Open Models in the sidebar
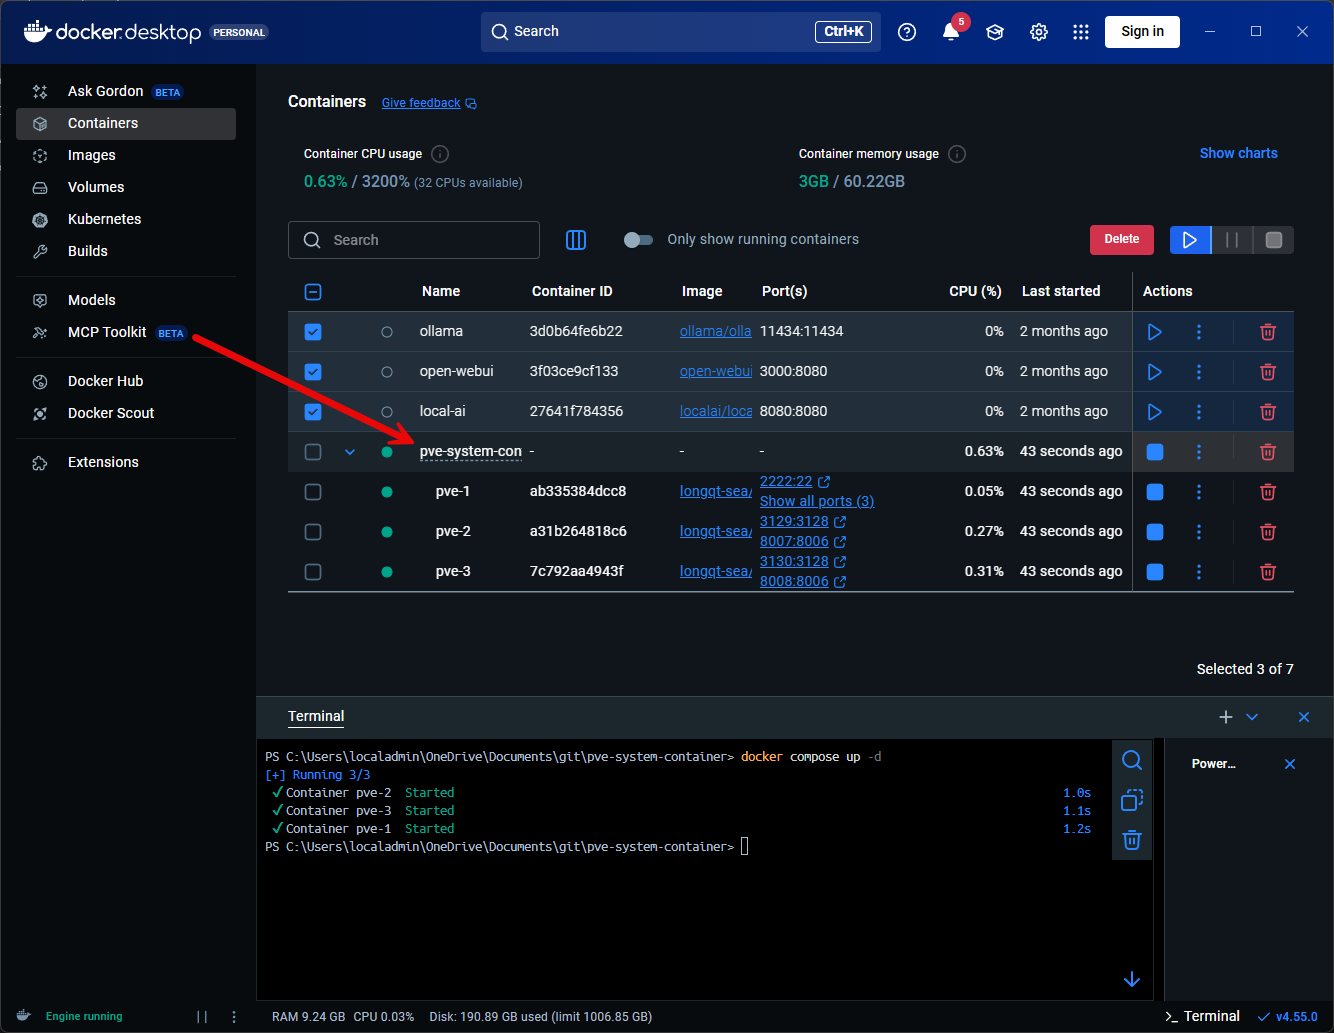 click(126, 301)
